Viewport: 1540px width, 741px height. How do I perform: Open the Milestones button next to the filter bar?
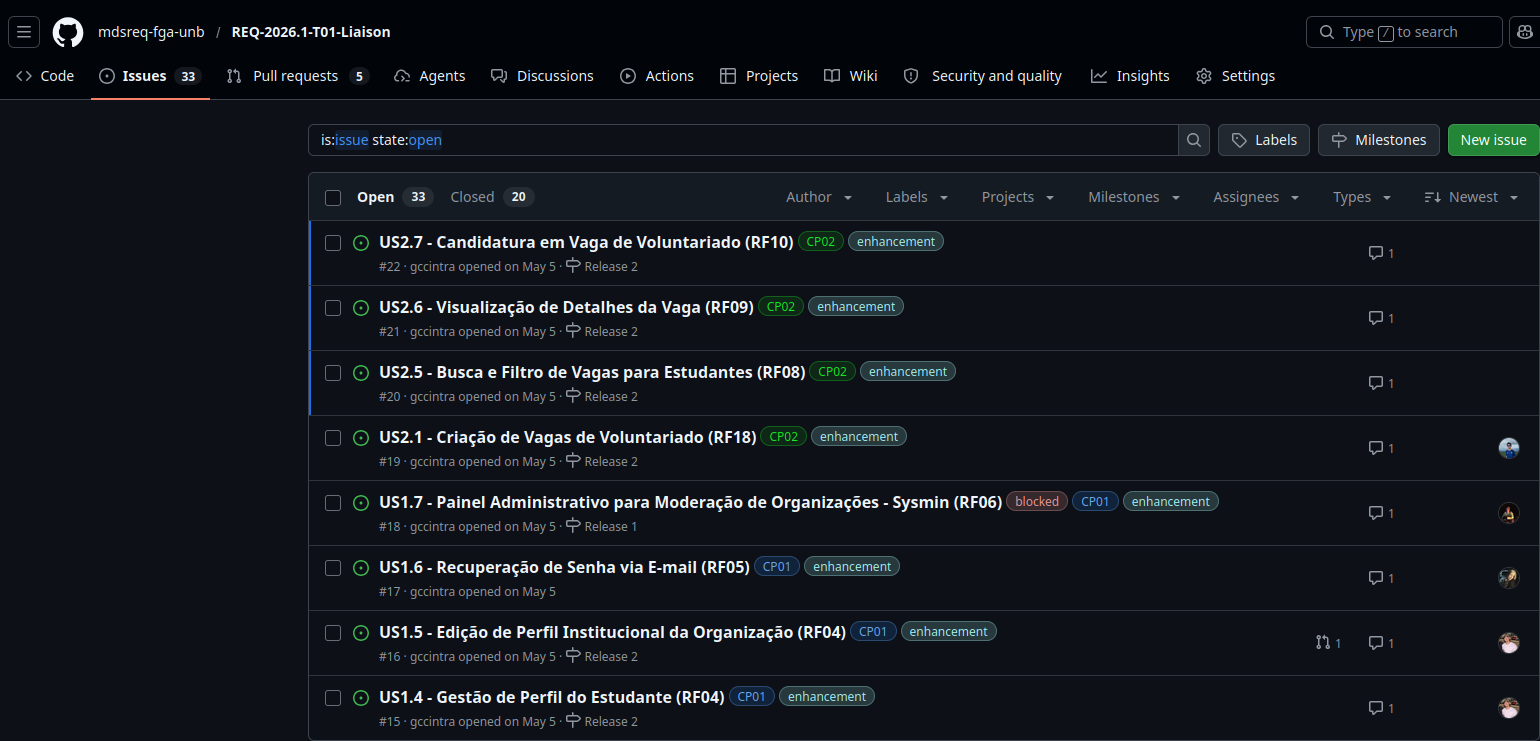pos(1379,140)
